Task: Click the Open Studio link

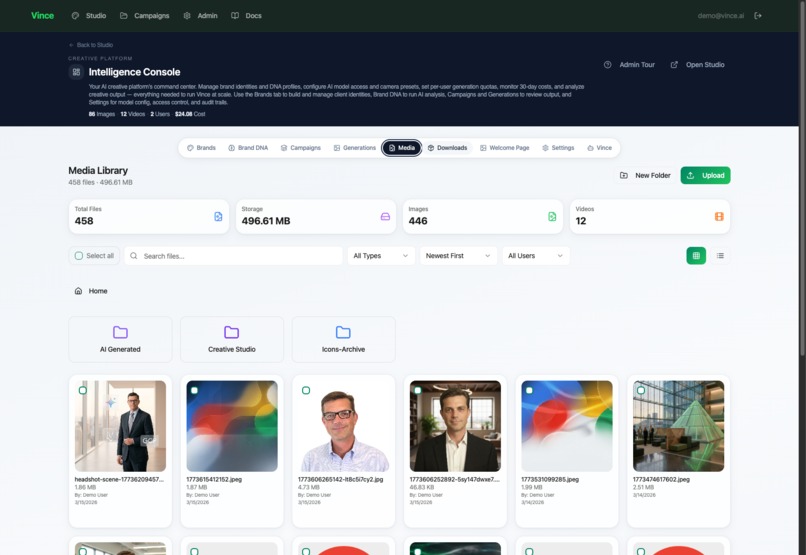Action: (698, 65)
